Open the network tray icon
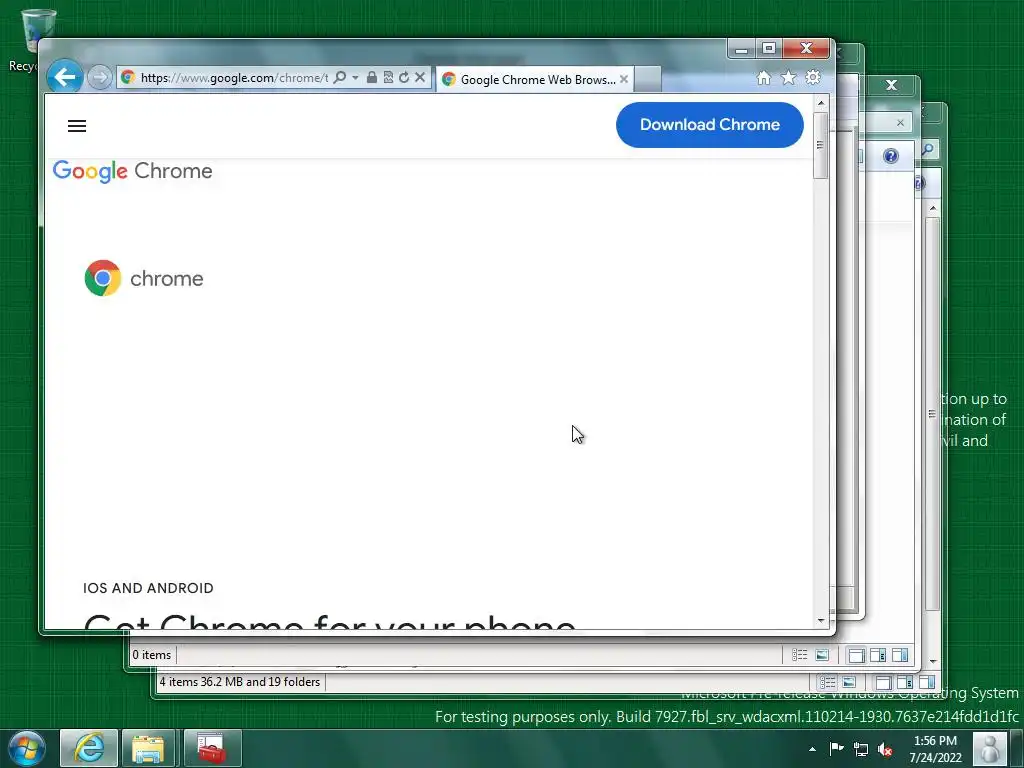 [861, 749]
